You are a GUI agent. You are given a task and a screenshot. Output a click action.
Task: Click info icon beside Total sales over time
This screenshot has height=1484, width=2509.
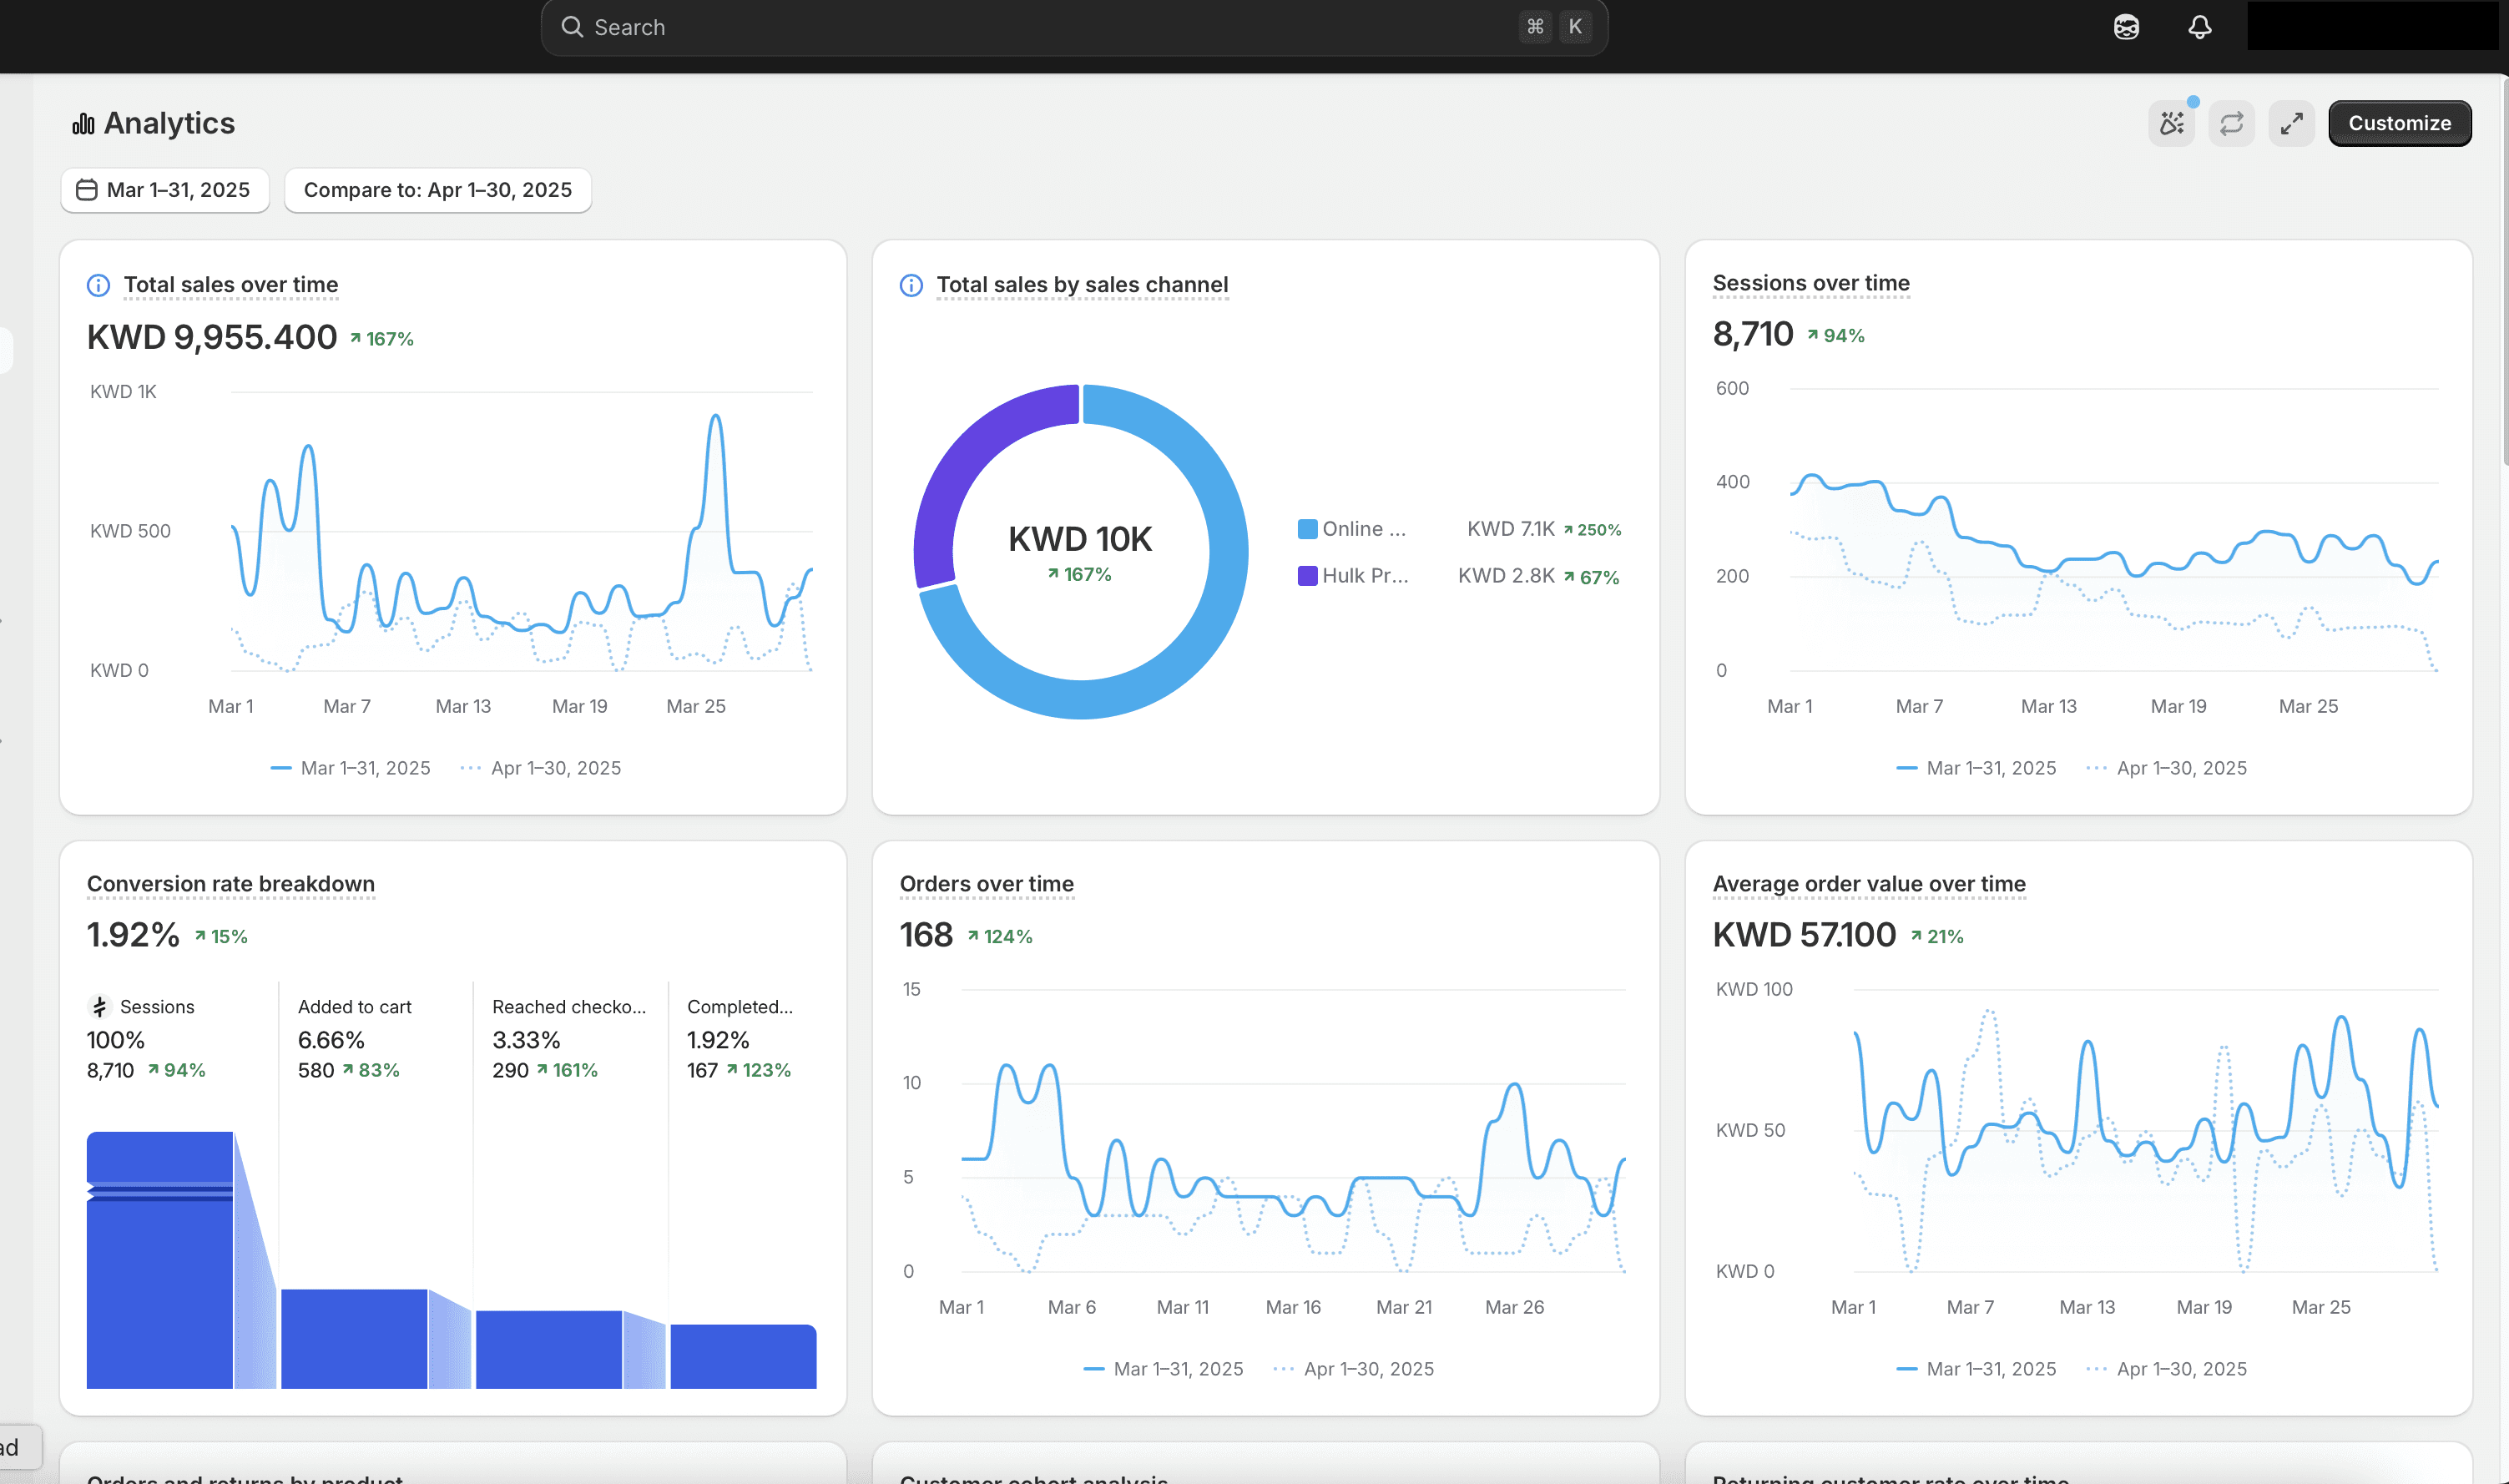tap(98, 285)
